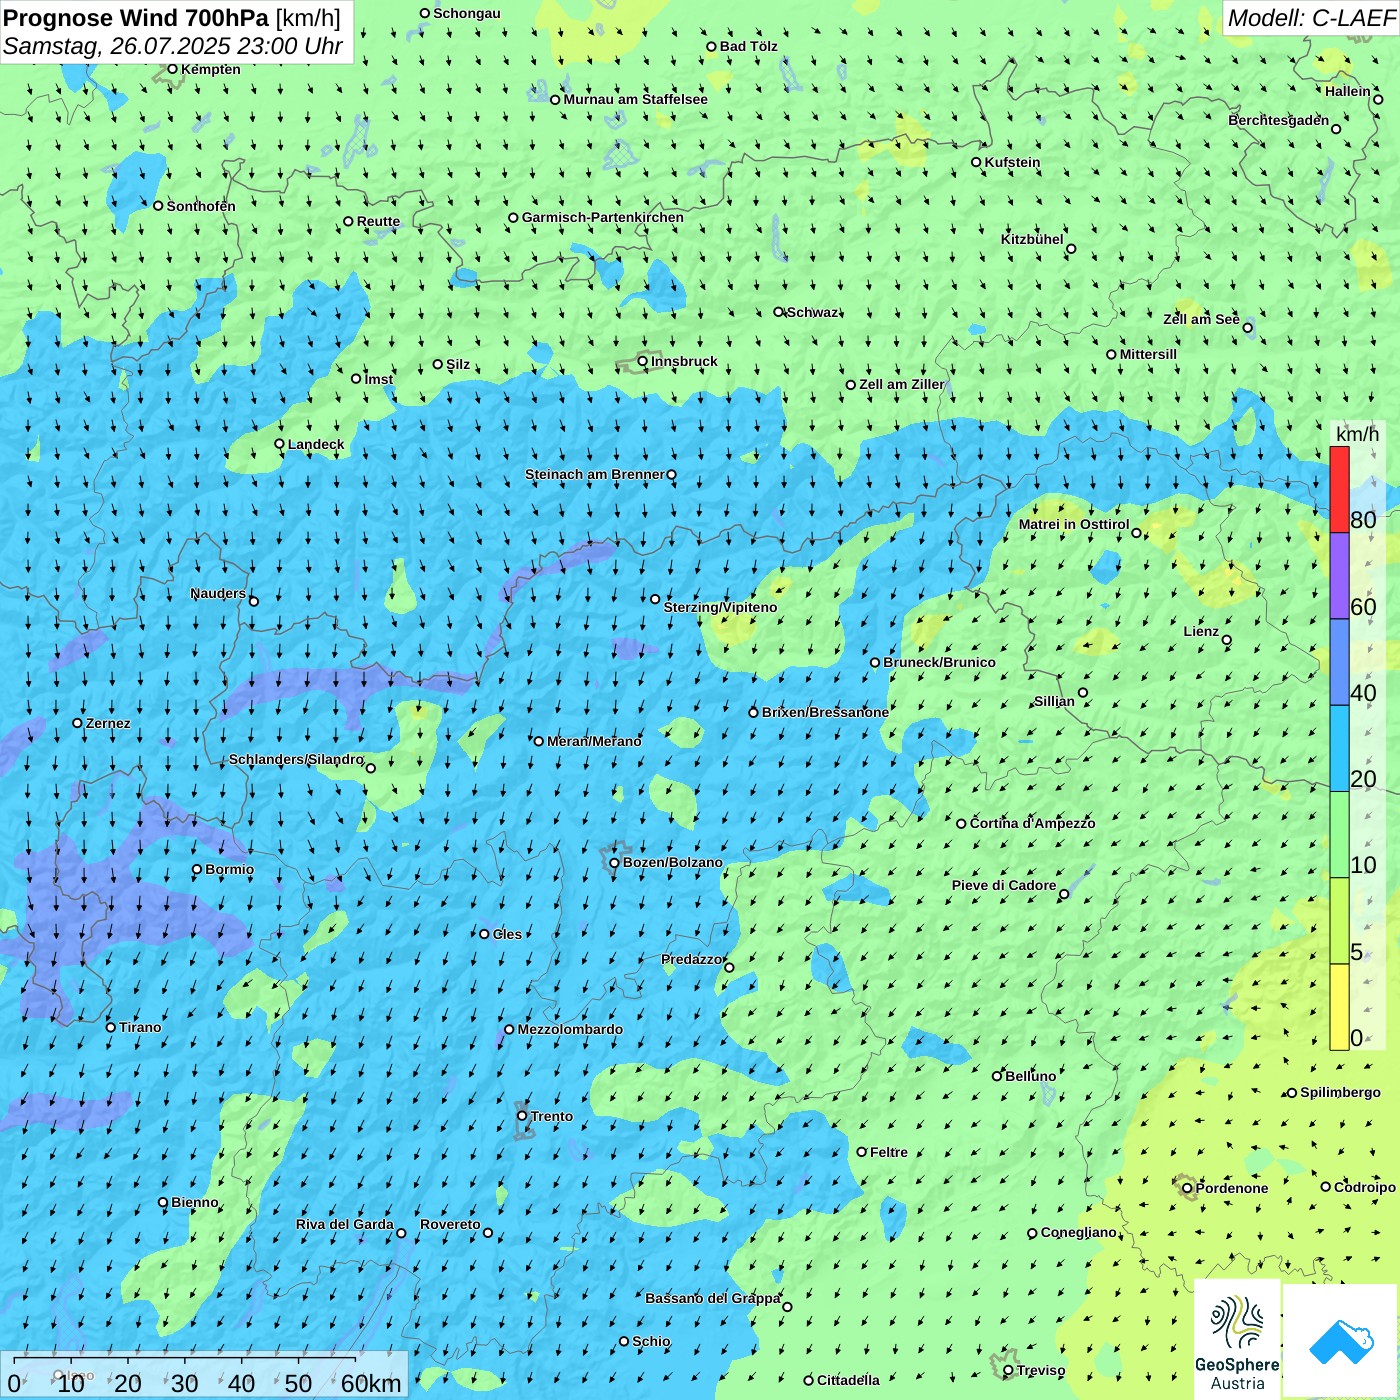This screenshot has width=1400, height=1400.
Task: Click the yellow 0-5 km/h legend color
Action: pos(1339,1007)
